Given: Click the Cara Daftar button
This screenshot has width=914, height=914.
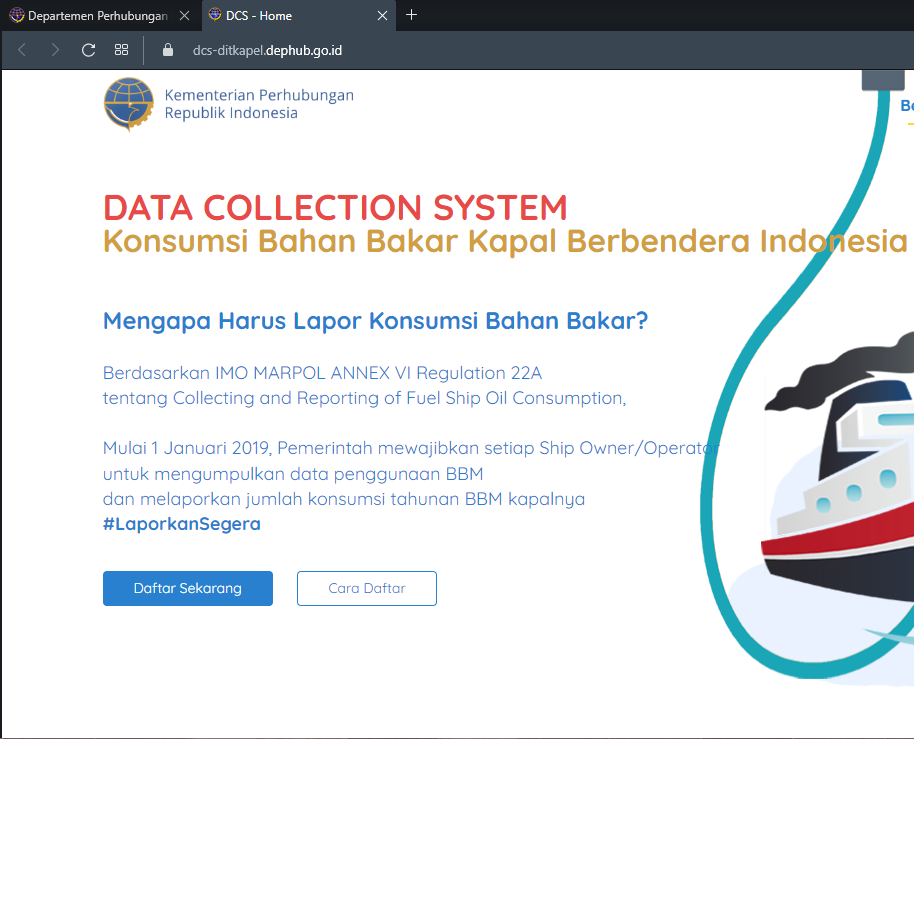Looking at the screenshot, I should pos(366,588).
